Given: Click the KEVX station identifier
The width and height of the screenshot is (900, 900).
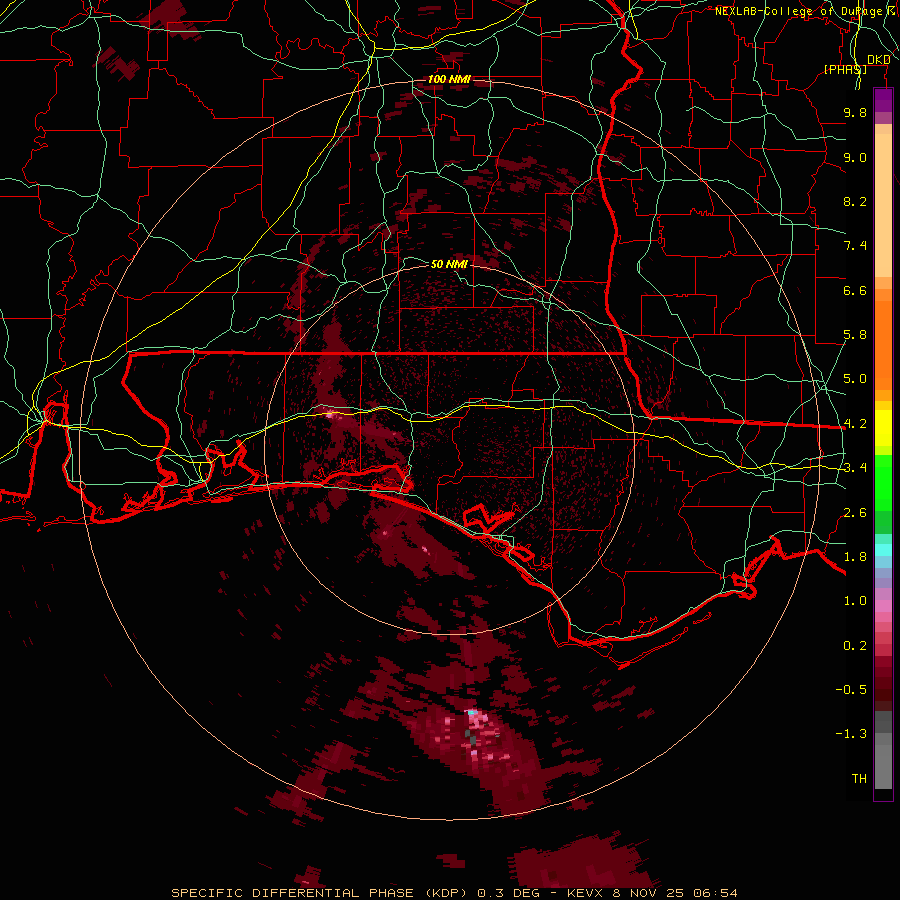Looking at the screenshot, I should [585, 893].
